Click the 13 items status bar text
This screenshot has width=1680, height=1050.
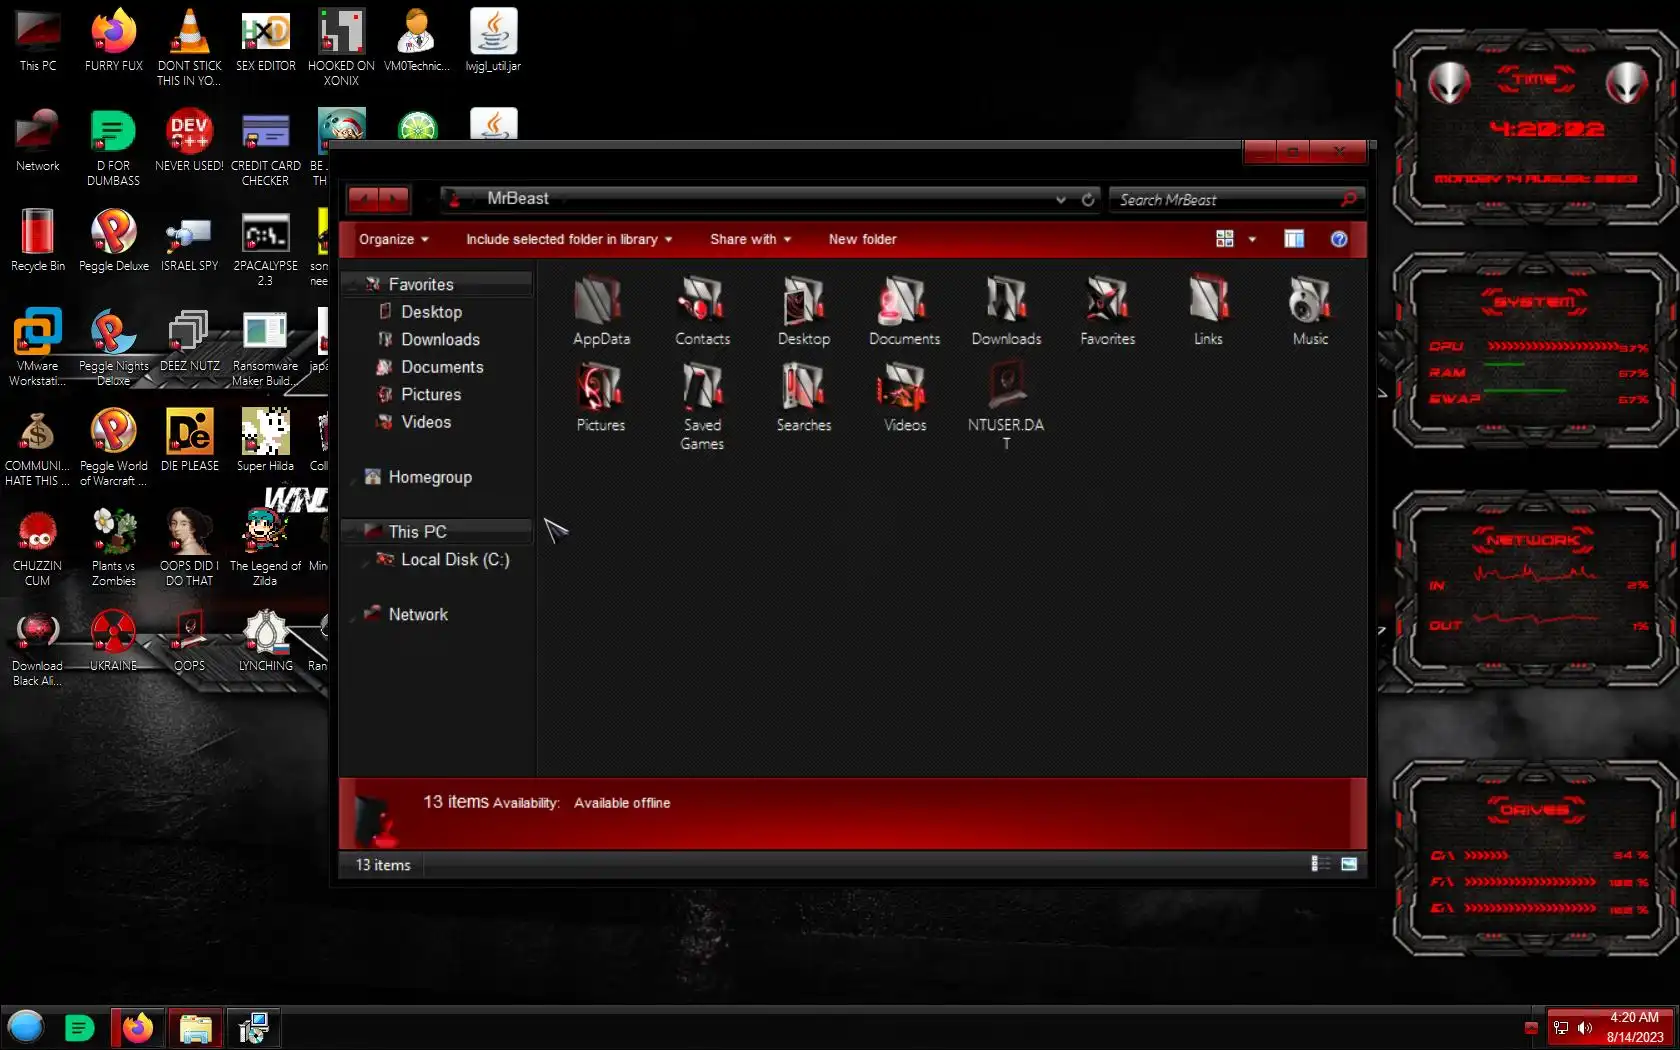pos(383,865)
